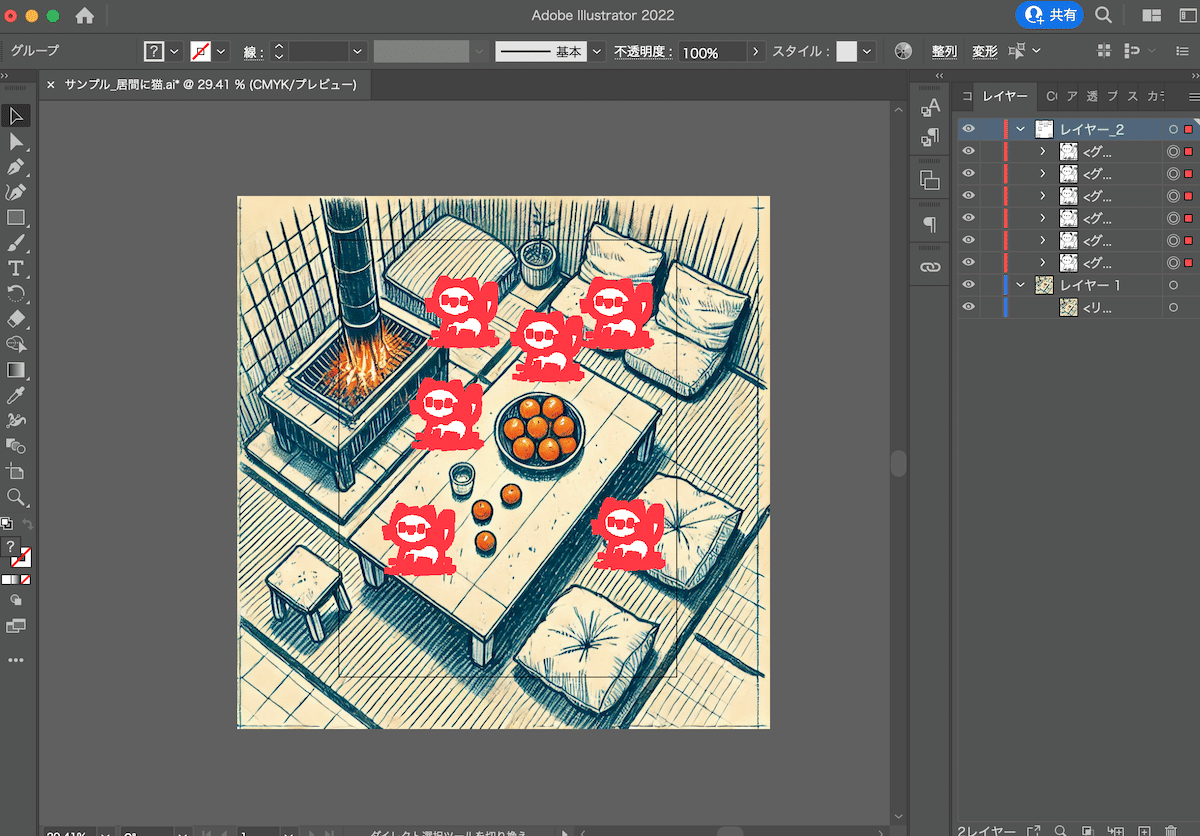Toggle visibility of the linked image sublayer
This screenshot has height=836, width=1200.
(967, 307)
